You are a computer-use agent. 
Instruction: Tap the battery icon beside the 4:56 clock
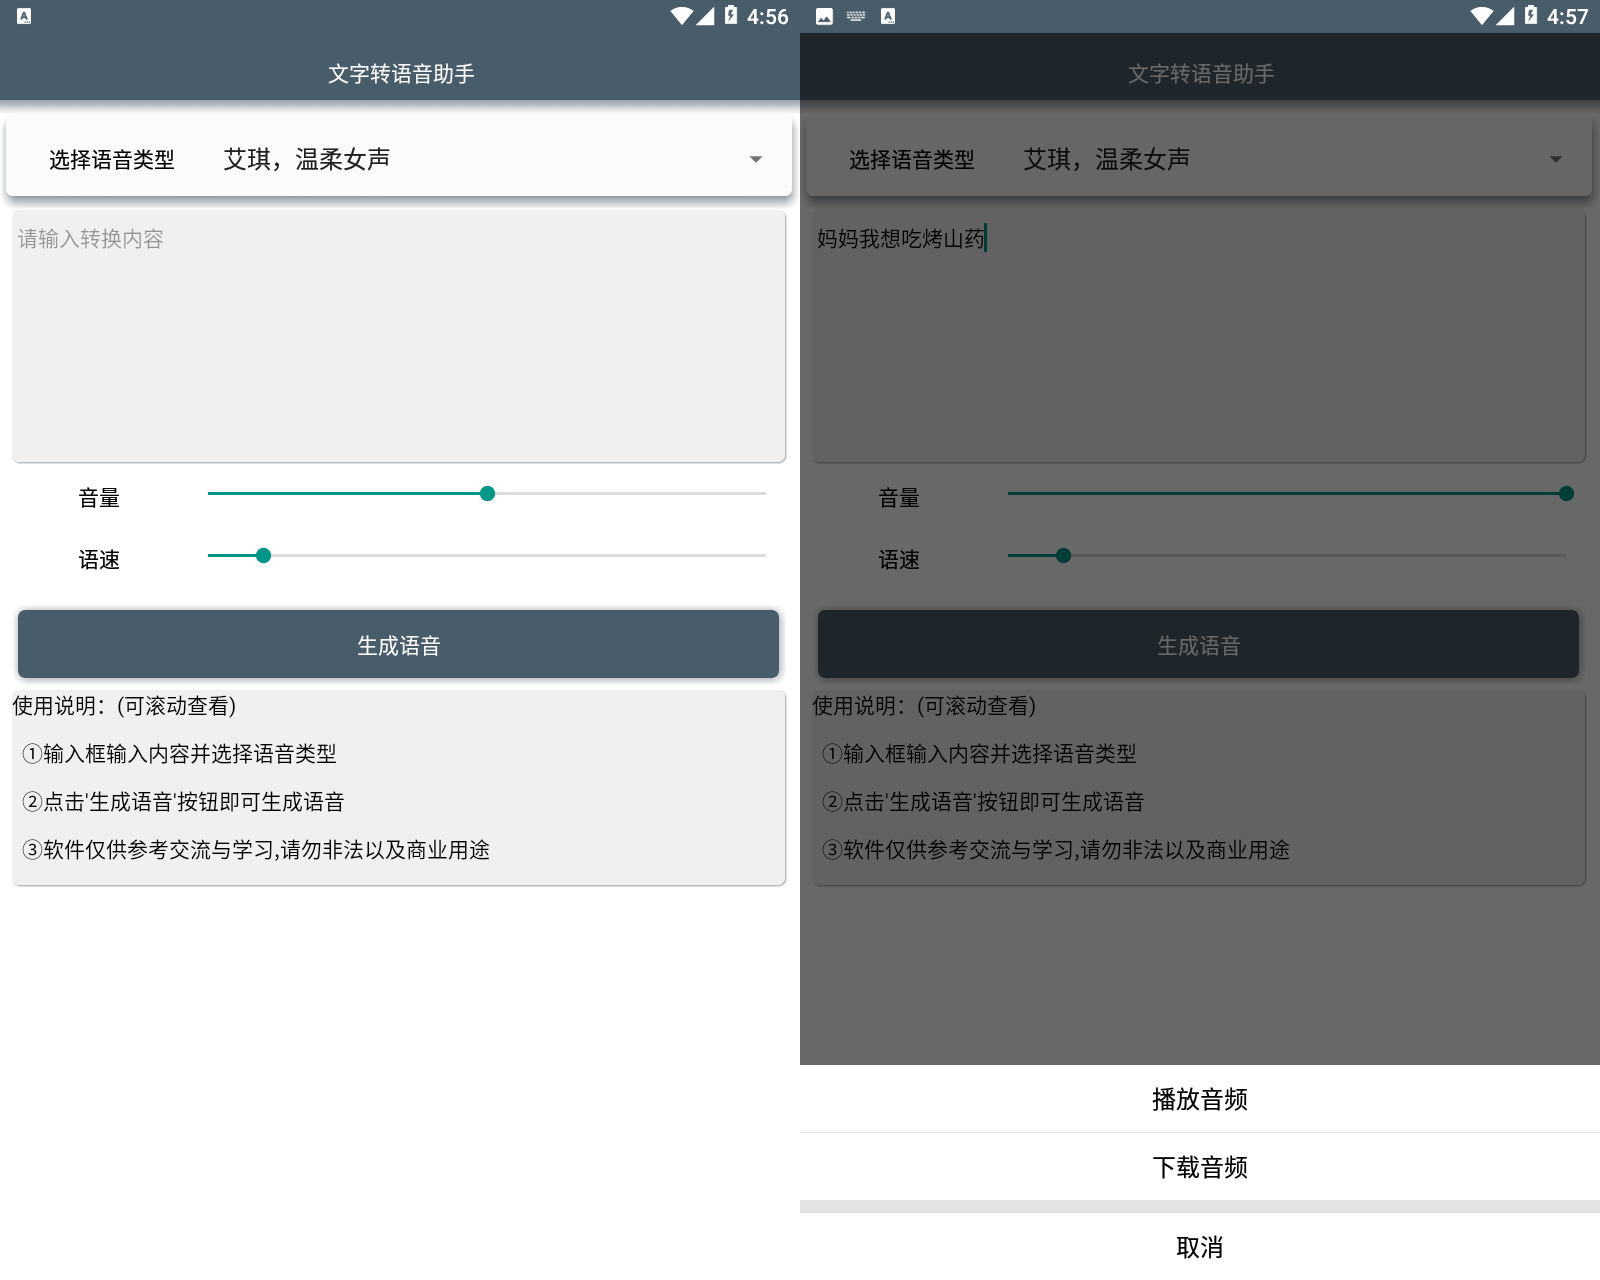click(x=731, y=16)
